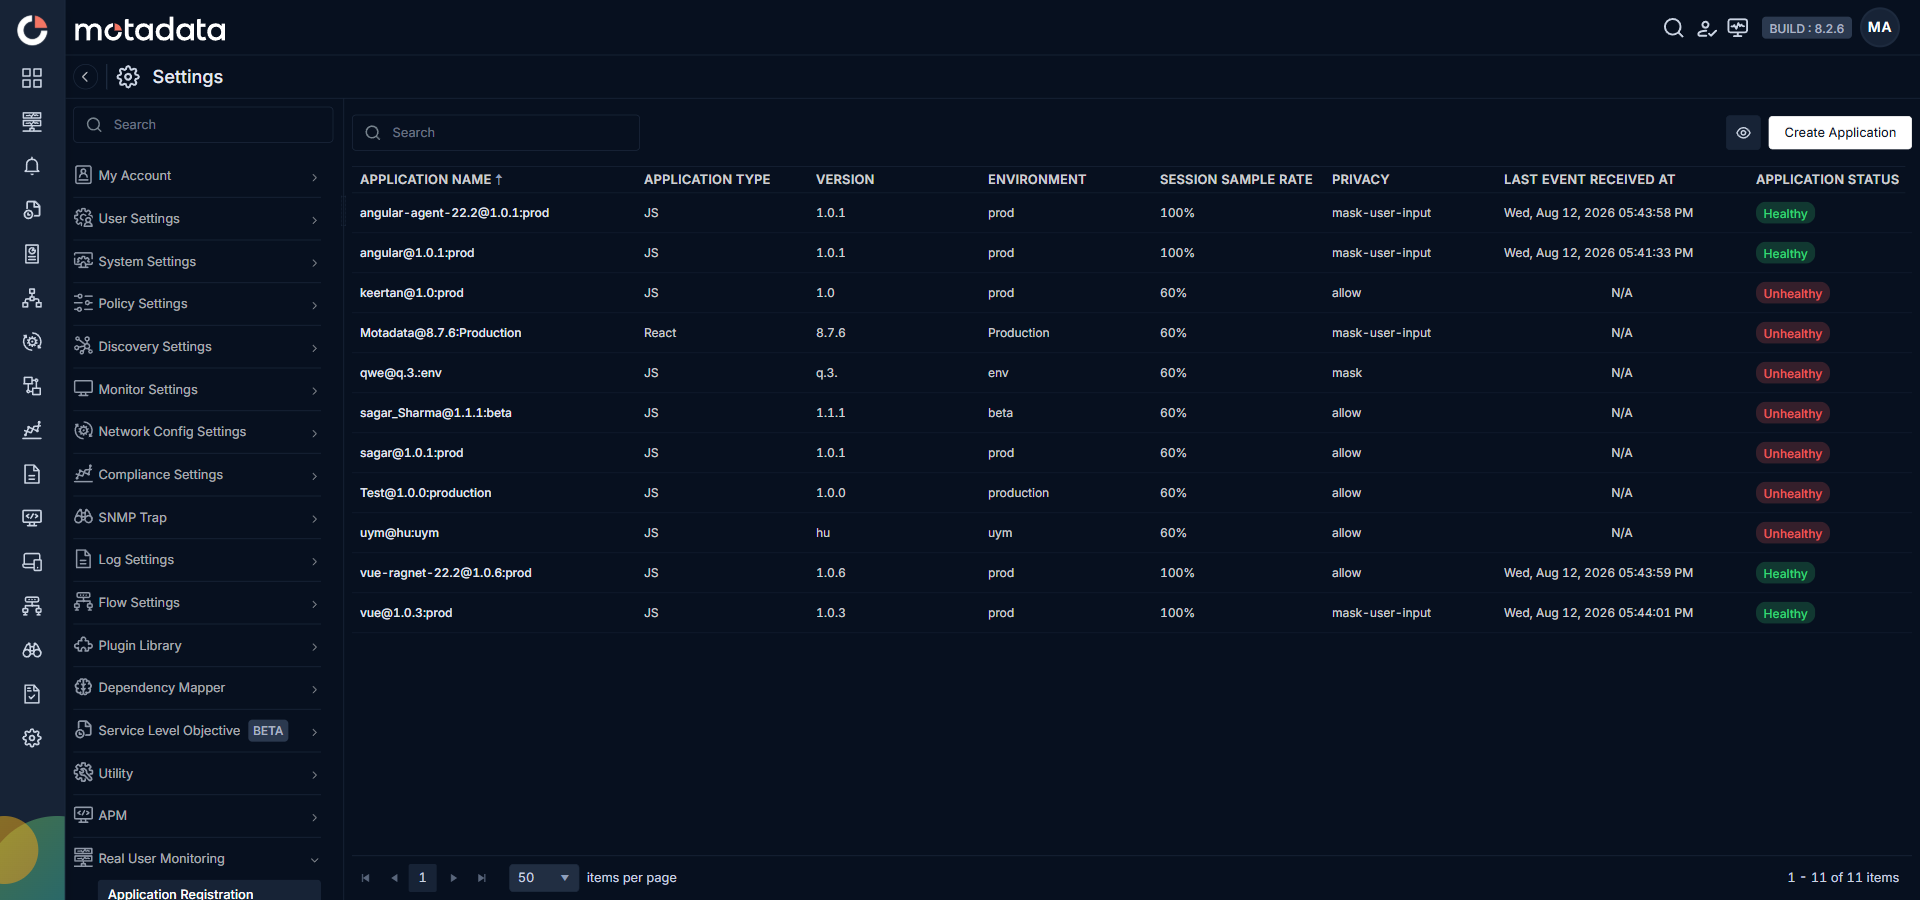Click the monitor health icon in header

tap(1738, 28)
